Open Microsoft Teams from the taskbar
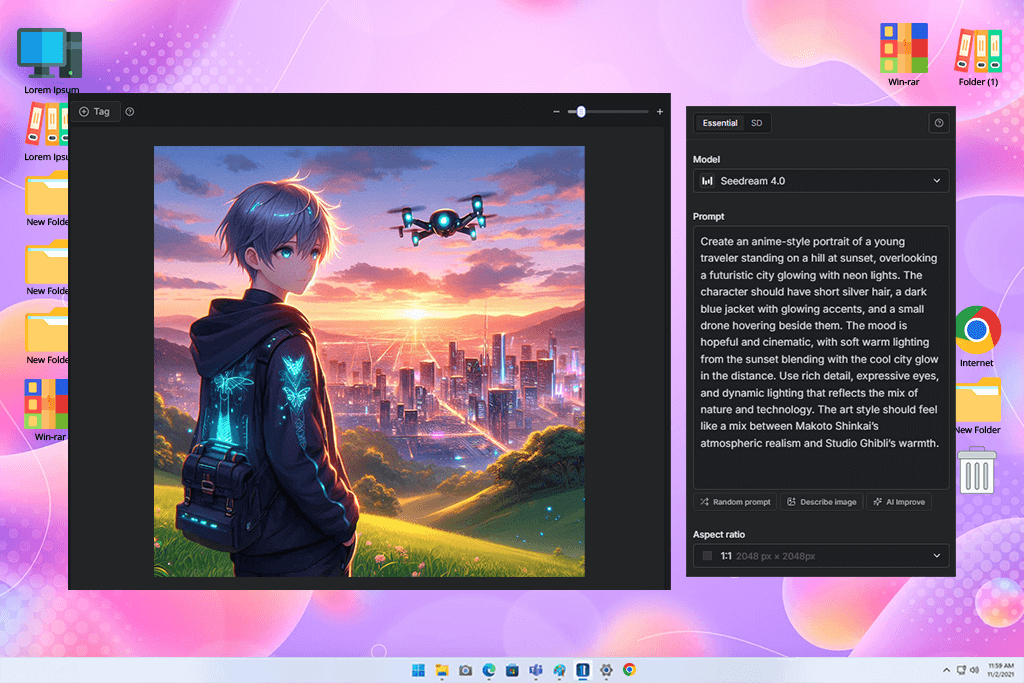 click(536, 670)
